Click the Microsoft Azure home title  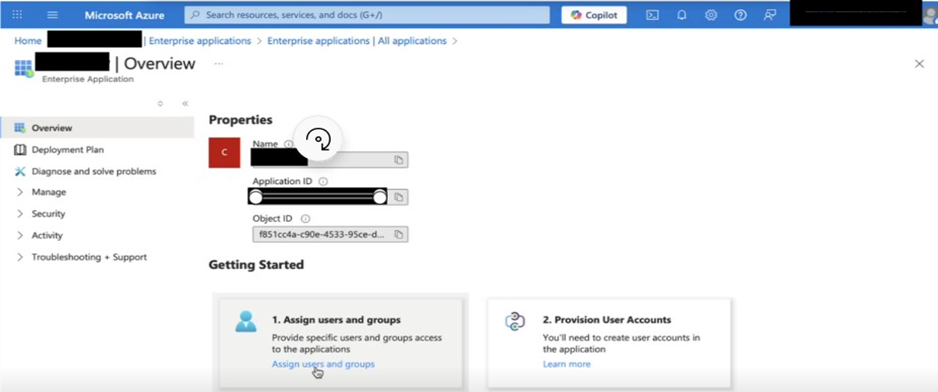coord(124,15)
